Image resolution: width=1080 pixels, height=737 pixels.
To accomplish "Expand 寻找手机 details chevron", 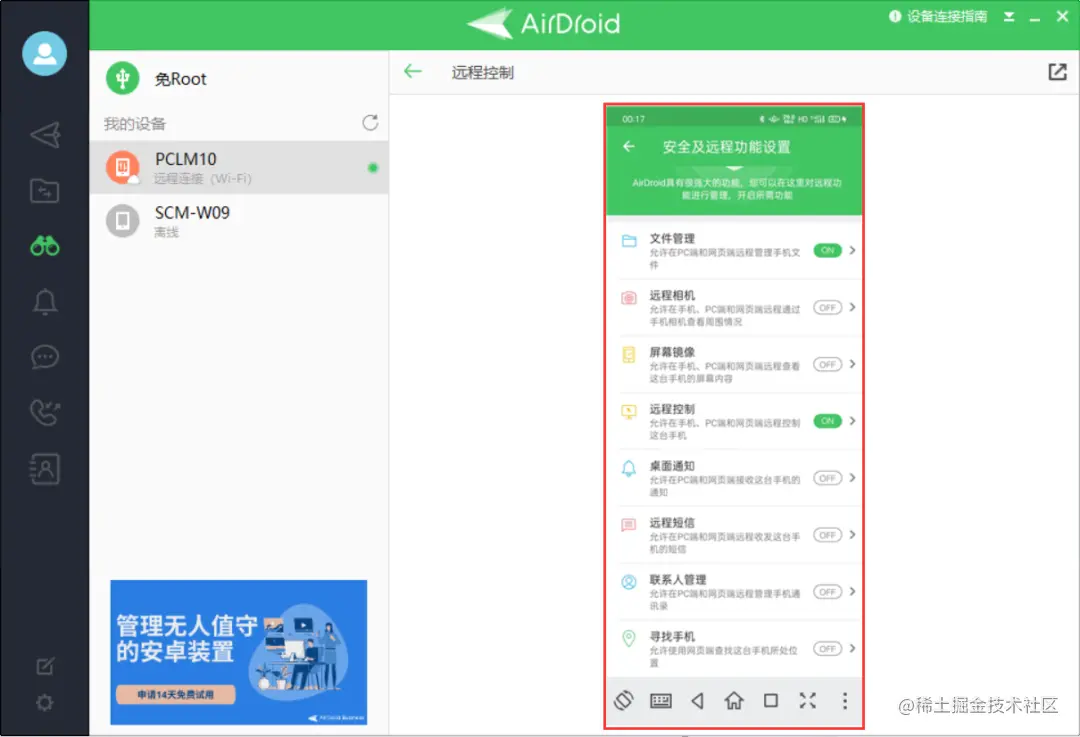I will point(853,648).
